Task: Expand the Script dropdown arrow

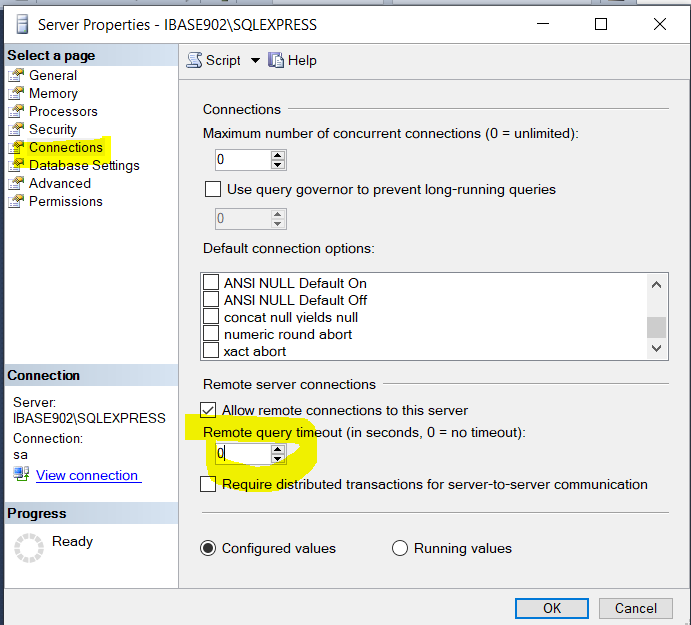Action: [x=255, y=61]
